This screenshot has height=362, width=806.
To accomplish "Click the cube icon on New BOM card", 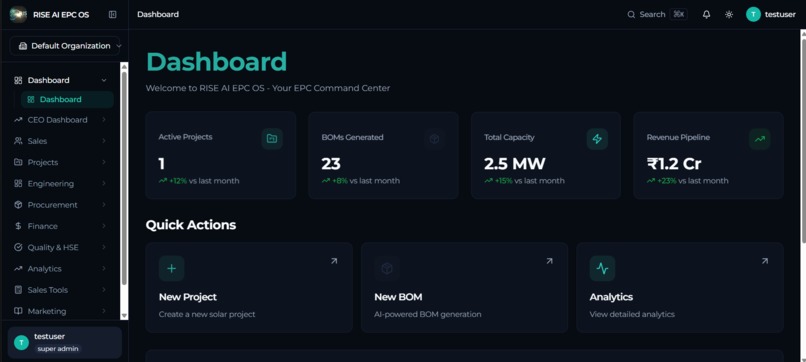I will (x=387, y=268).
